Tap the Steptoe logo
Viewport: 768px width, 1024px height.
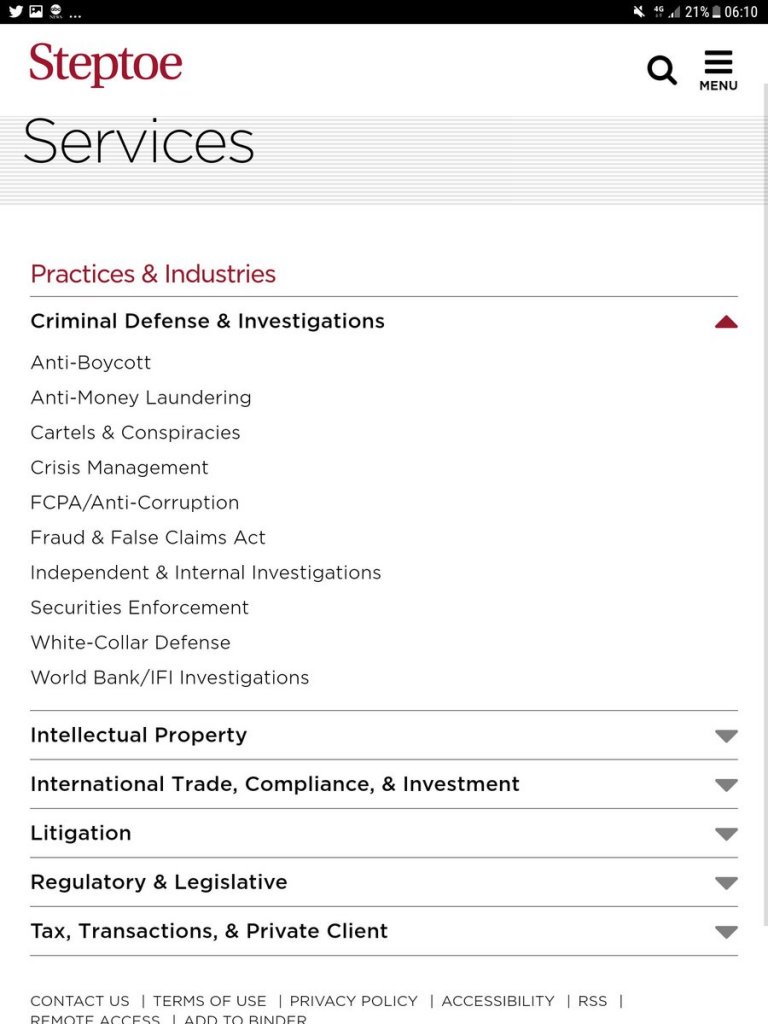pyautogui.click(x=106, y=64)
